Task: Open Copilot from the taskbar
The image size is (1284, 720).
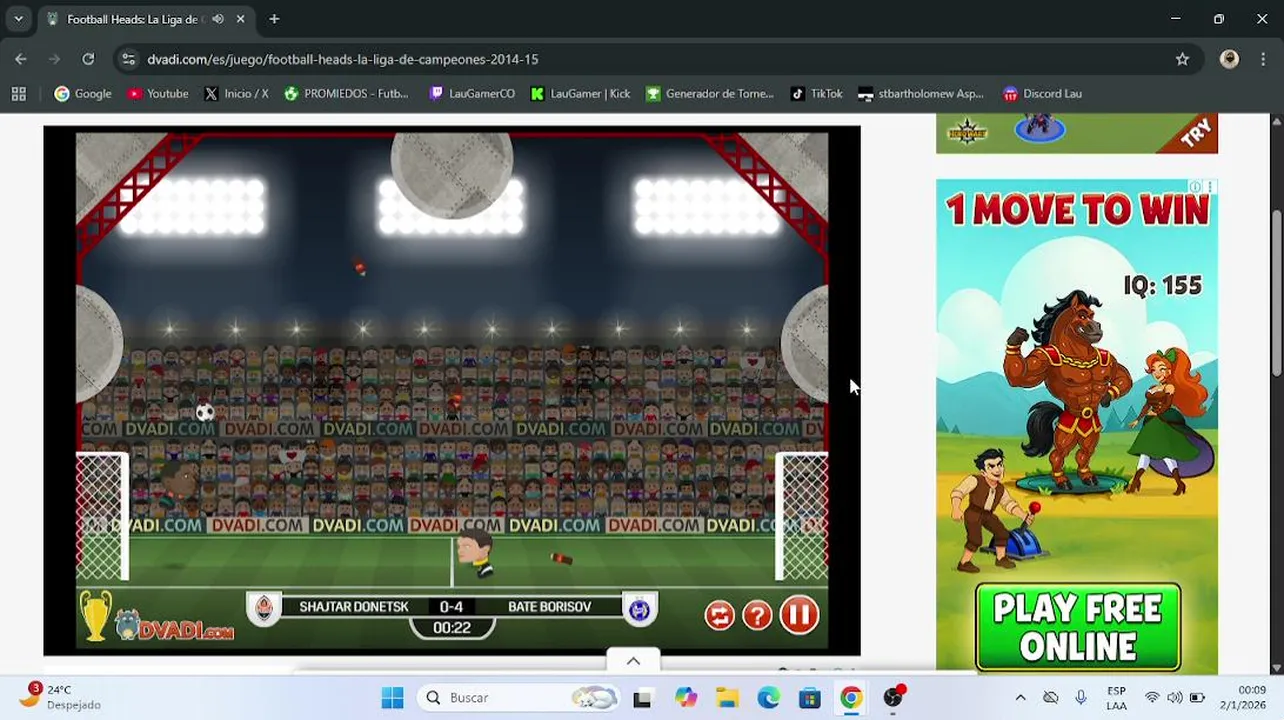Action: (685, 697)
